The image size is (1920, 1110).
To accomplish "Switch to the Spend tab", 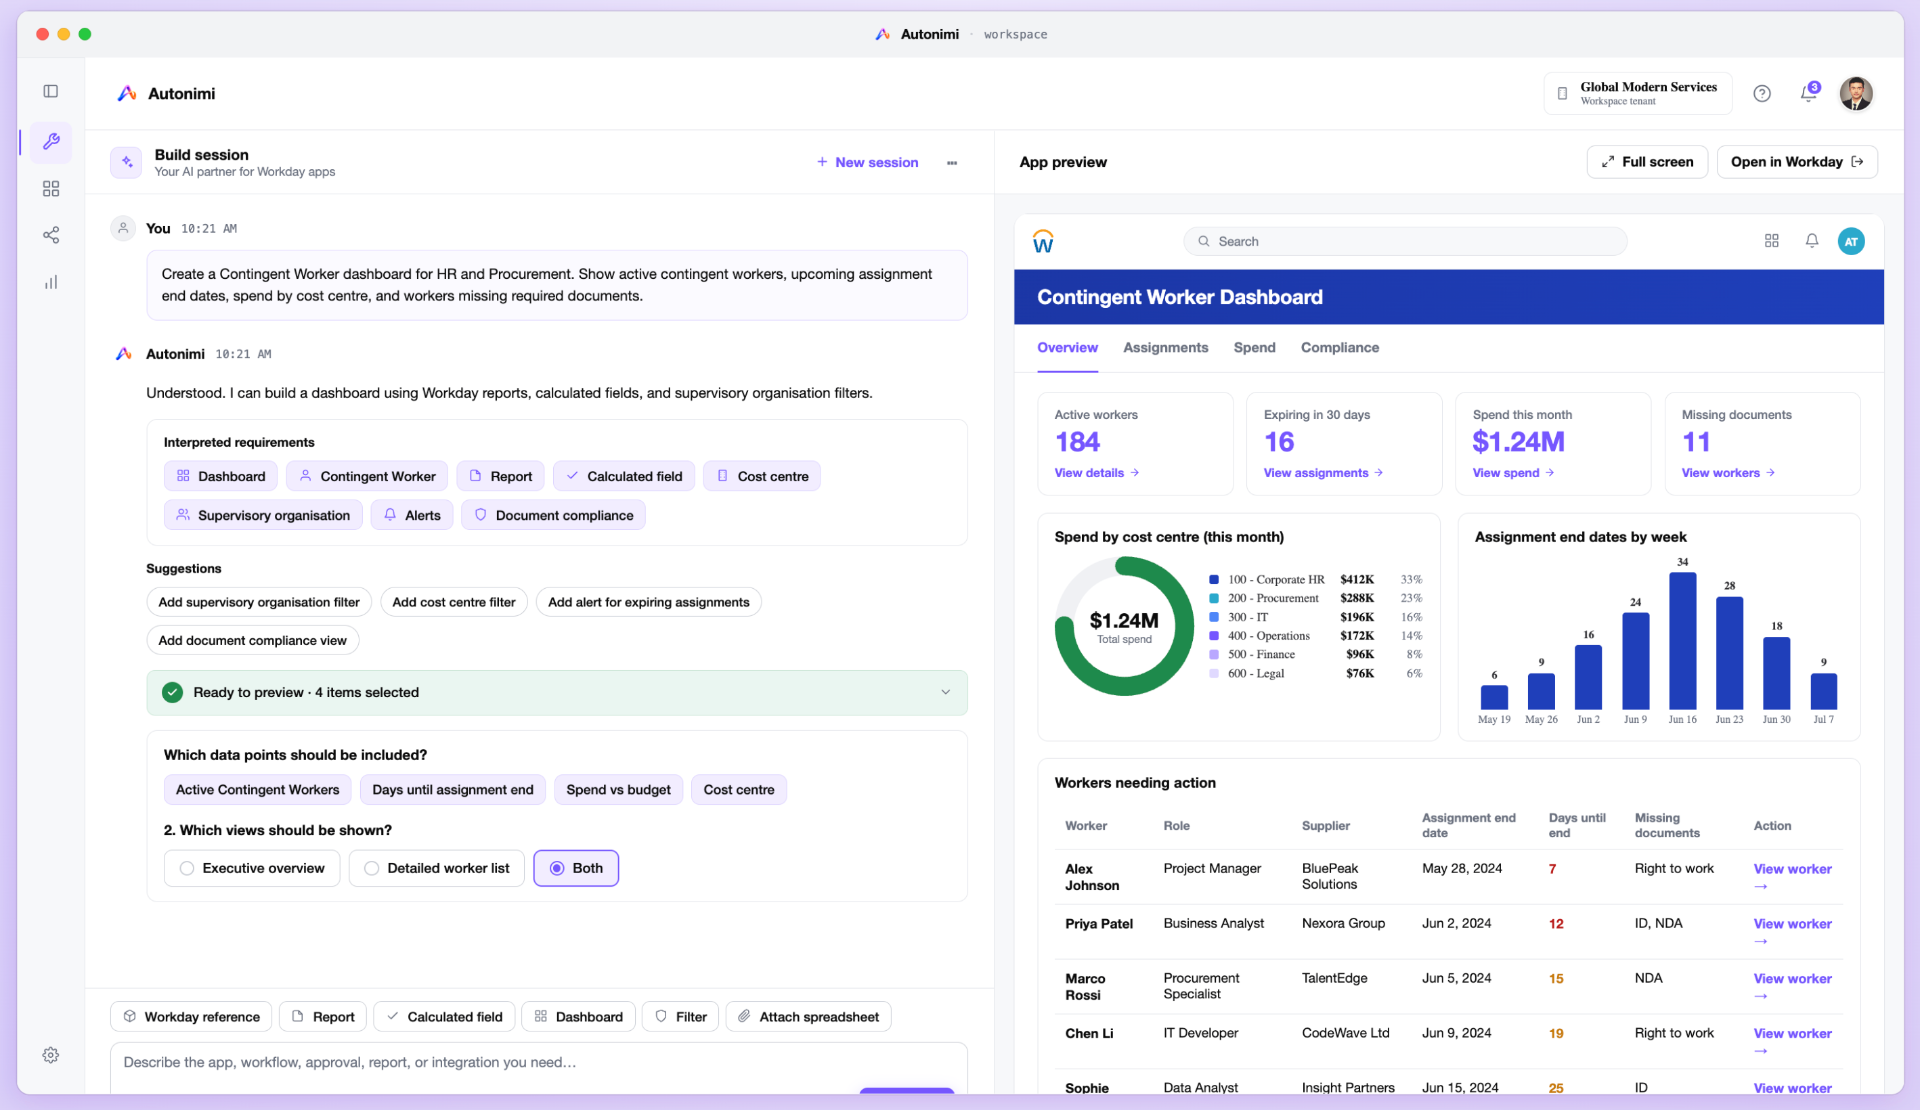I will (1254, 348).
